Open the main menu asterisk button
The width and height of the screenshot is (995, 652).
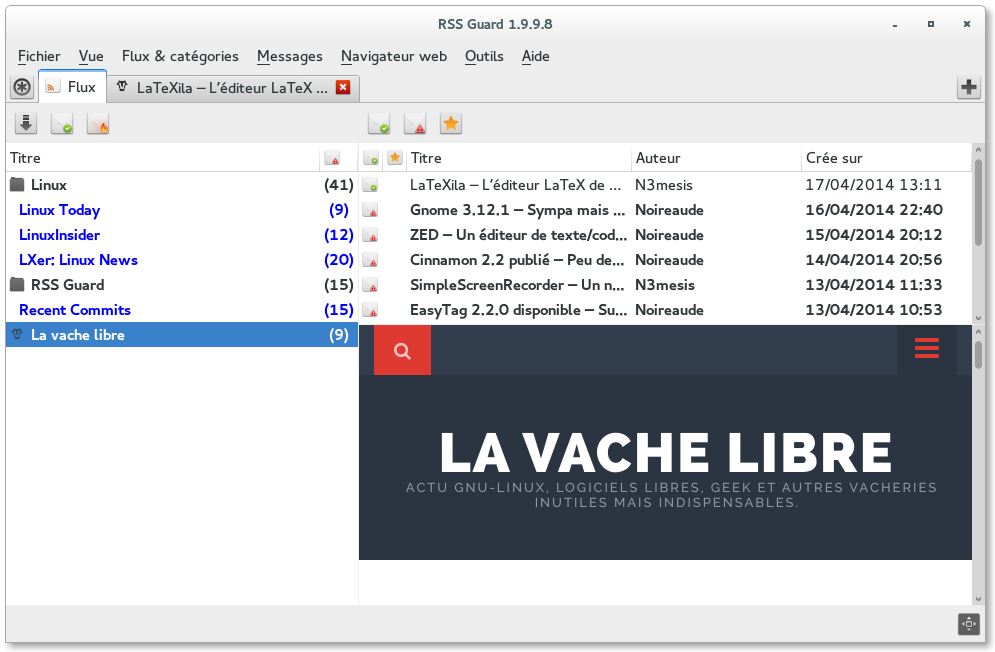(22, 87)
